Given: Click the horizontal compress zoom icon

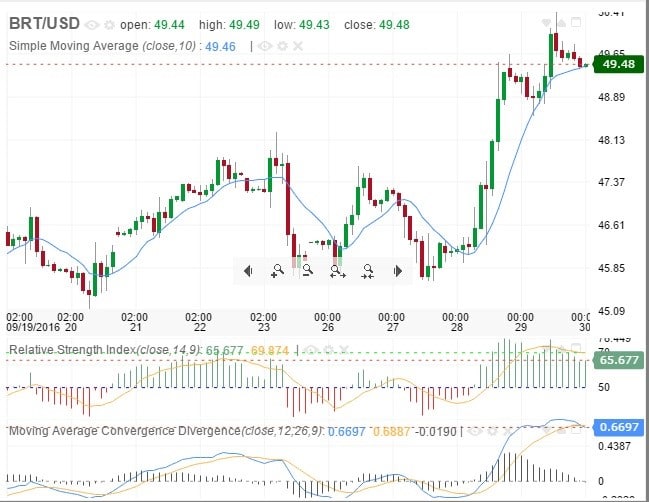Looking at the screenshot, I should tap(368, 270).
